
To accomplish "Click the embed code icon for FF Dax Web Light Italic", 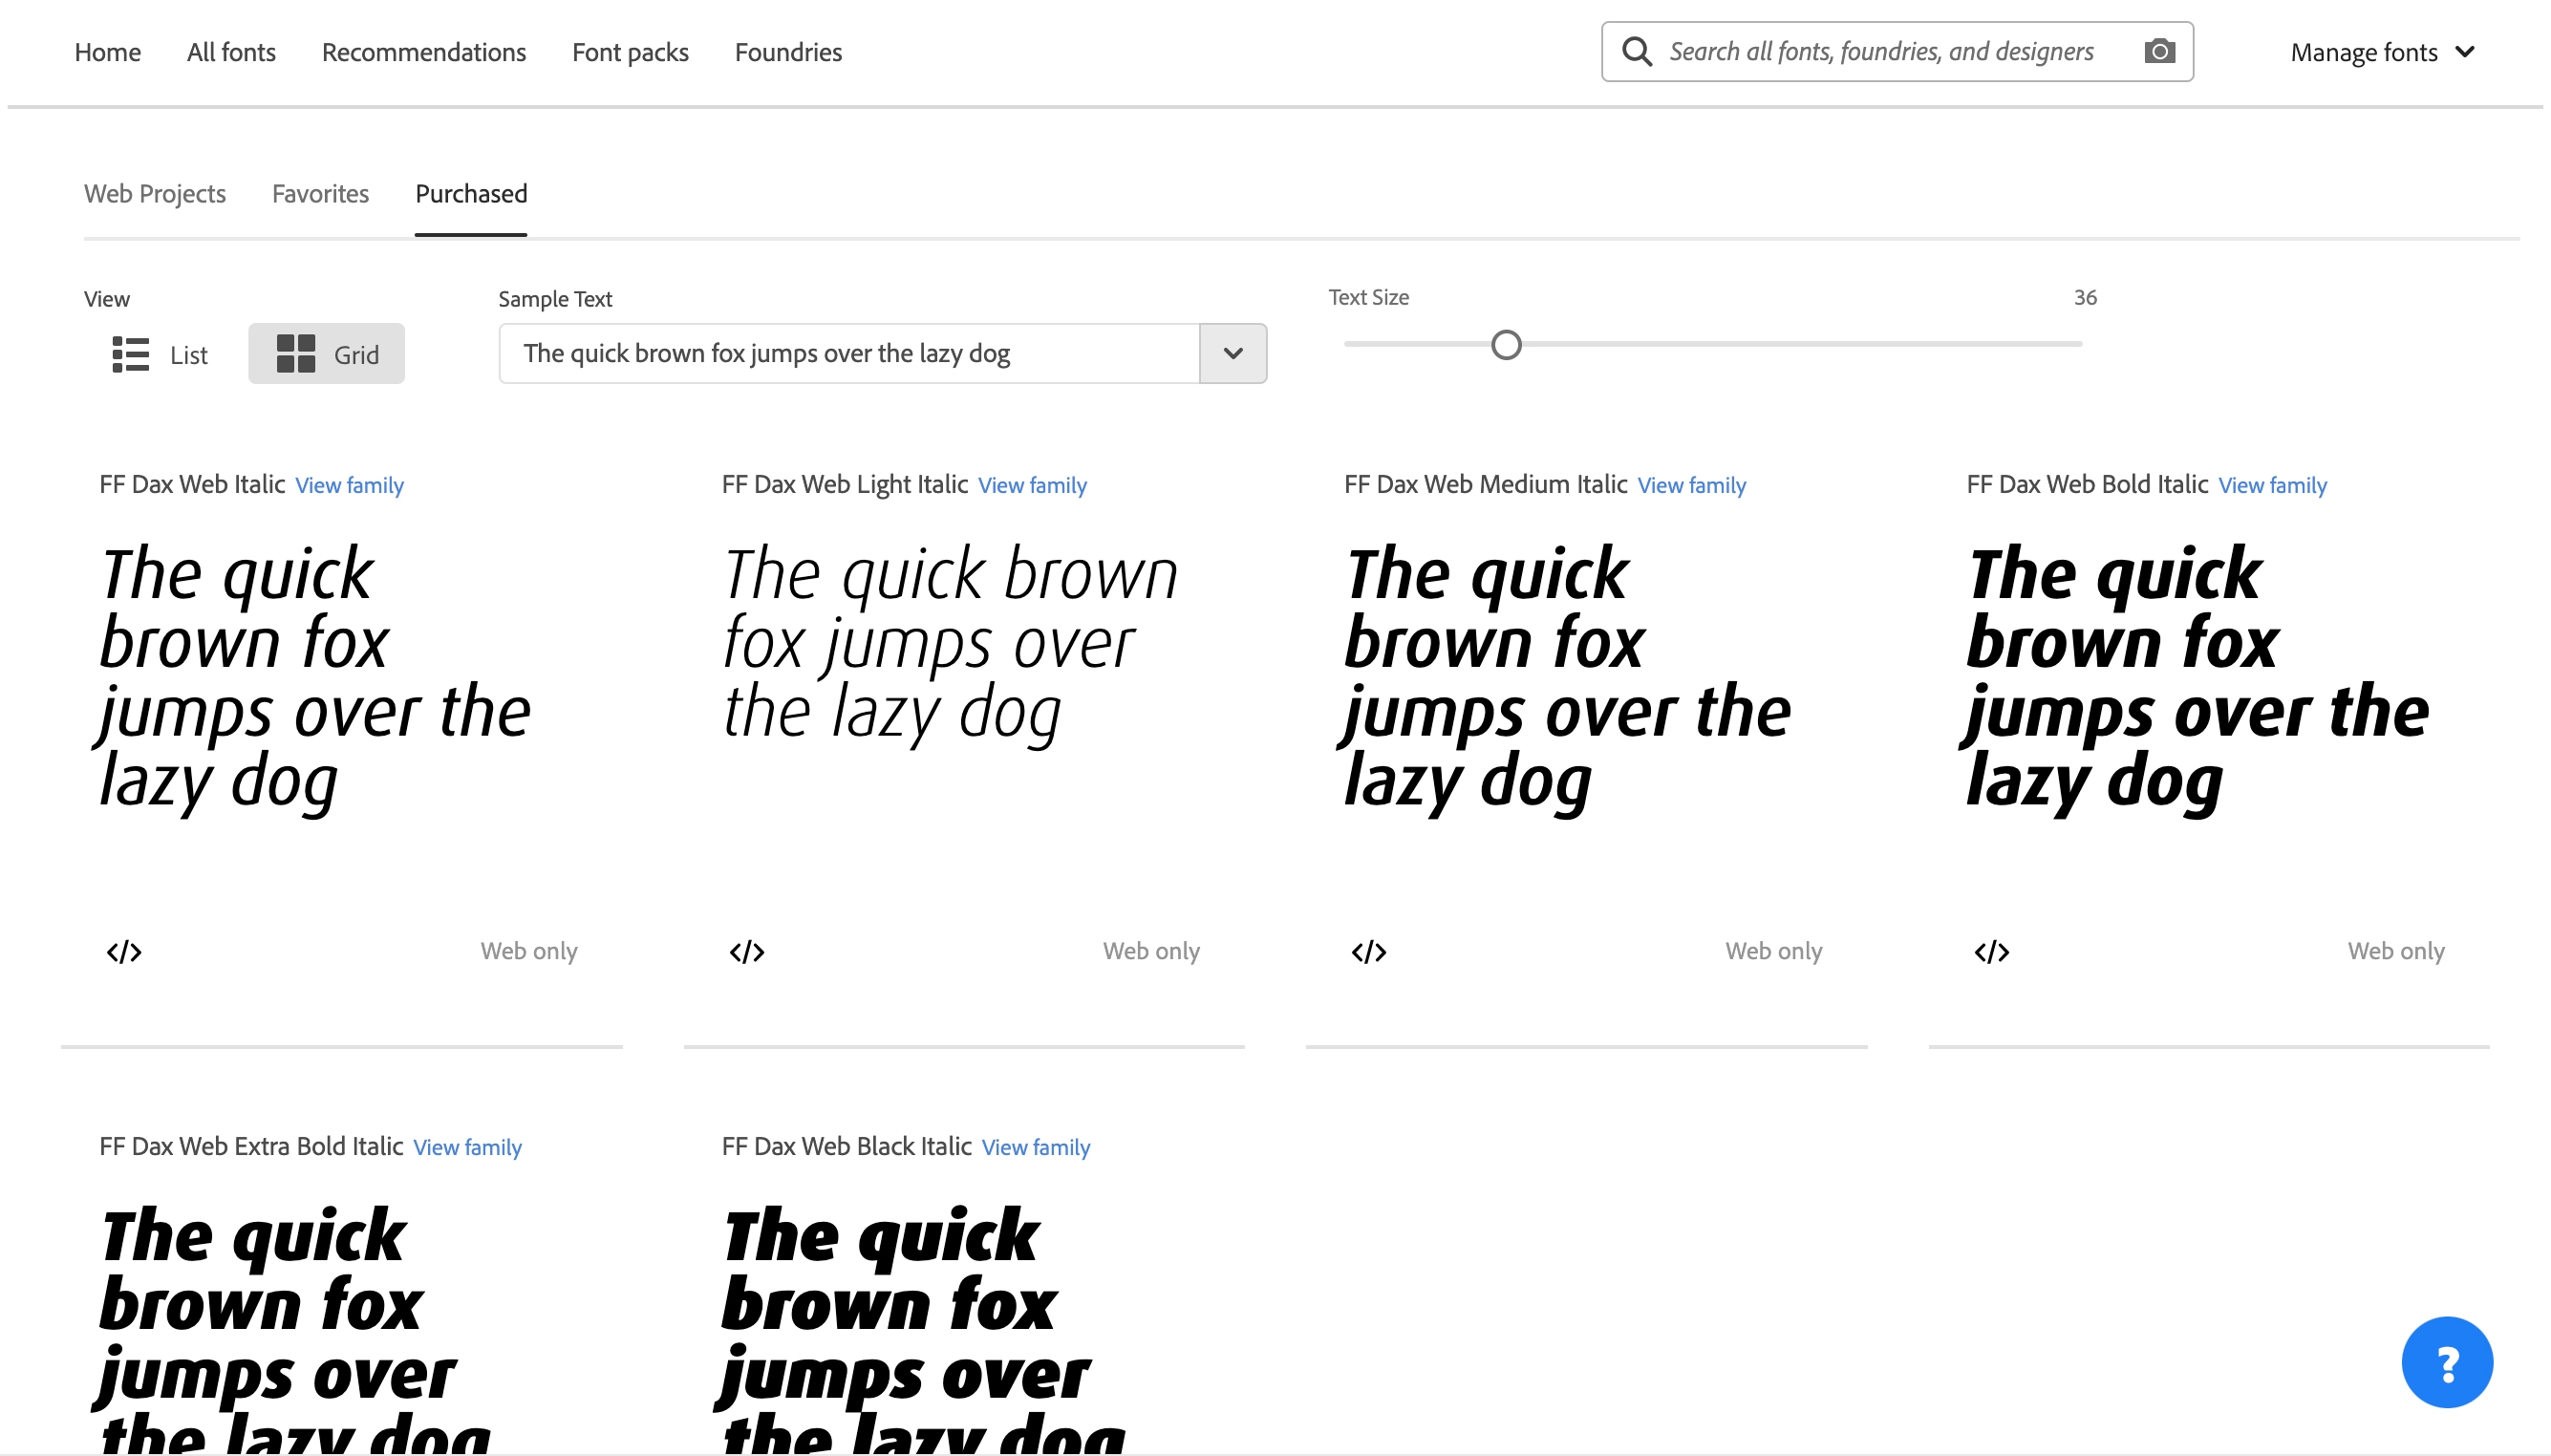I will pos(746,951).
